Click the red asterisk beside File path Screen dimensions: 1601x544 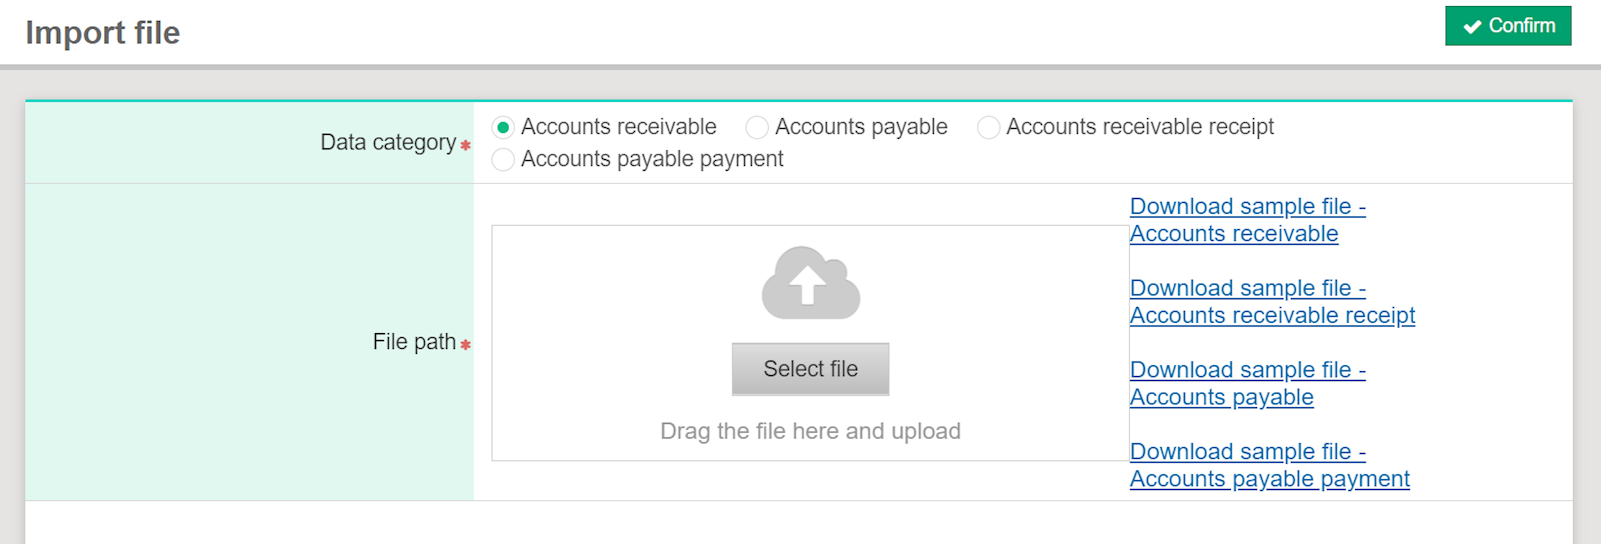pyautogui.click(x=465, y=345)
